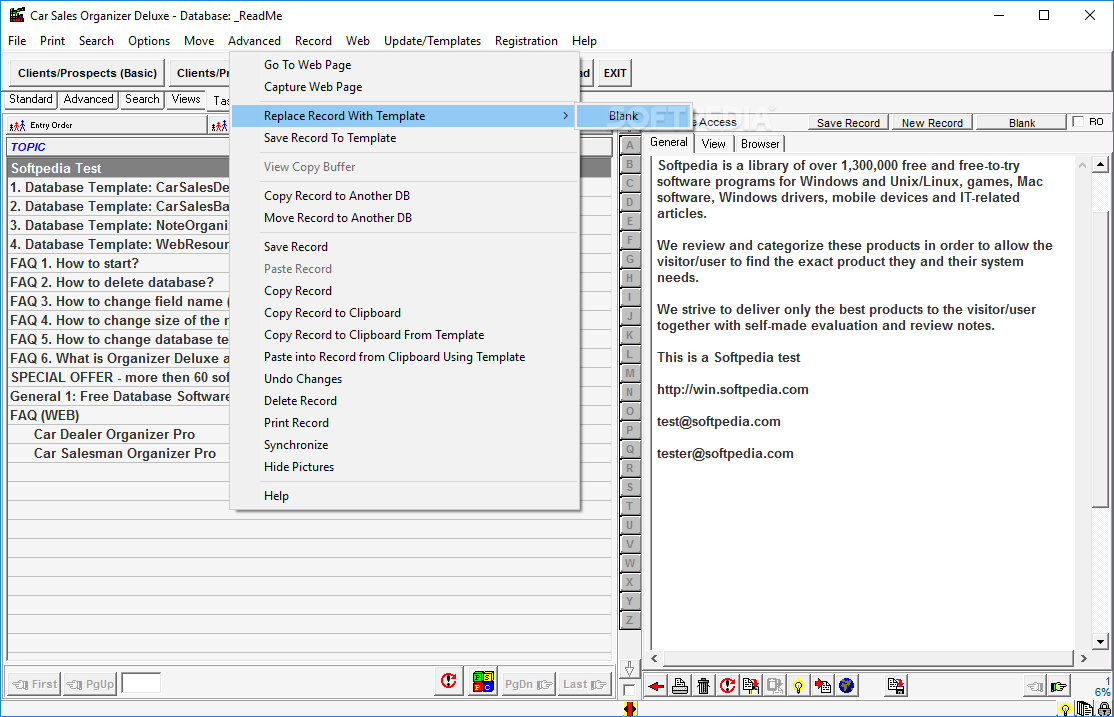Click the grayed-out paste icon in record toolbar
The width and height of the screenshot is (1114, 717).
click(x=774, y=686)
